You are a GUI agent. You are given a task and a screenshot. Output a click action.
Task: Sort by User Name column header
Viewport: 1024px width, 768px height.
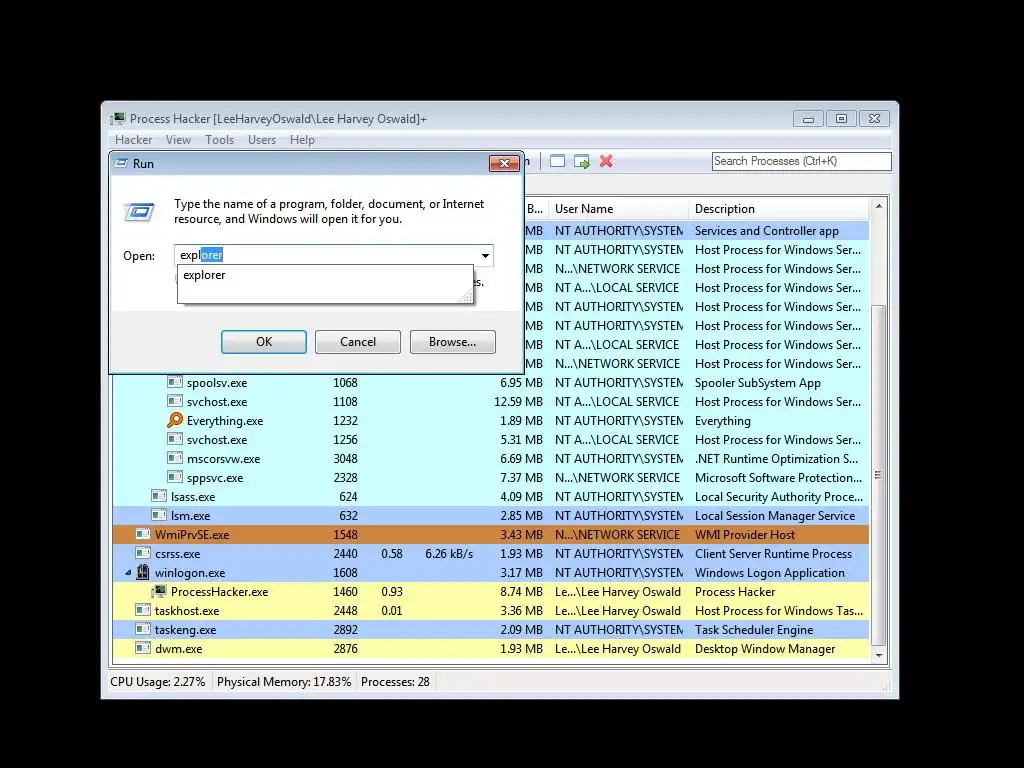click(x=618, y=209)
